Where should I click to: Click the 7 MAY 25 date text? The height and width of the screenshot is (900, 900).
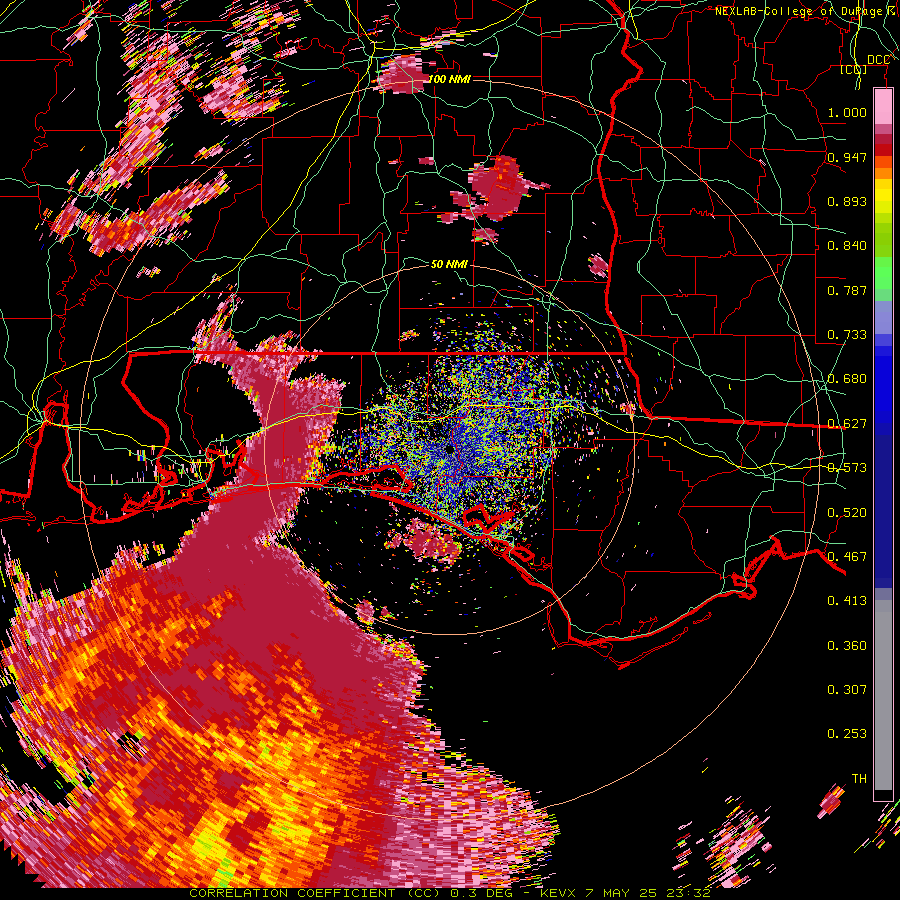tap(620, 893)
